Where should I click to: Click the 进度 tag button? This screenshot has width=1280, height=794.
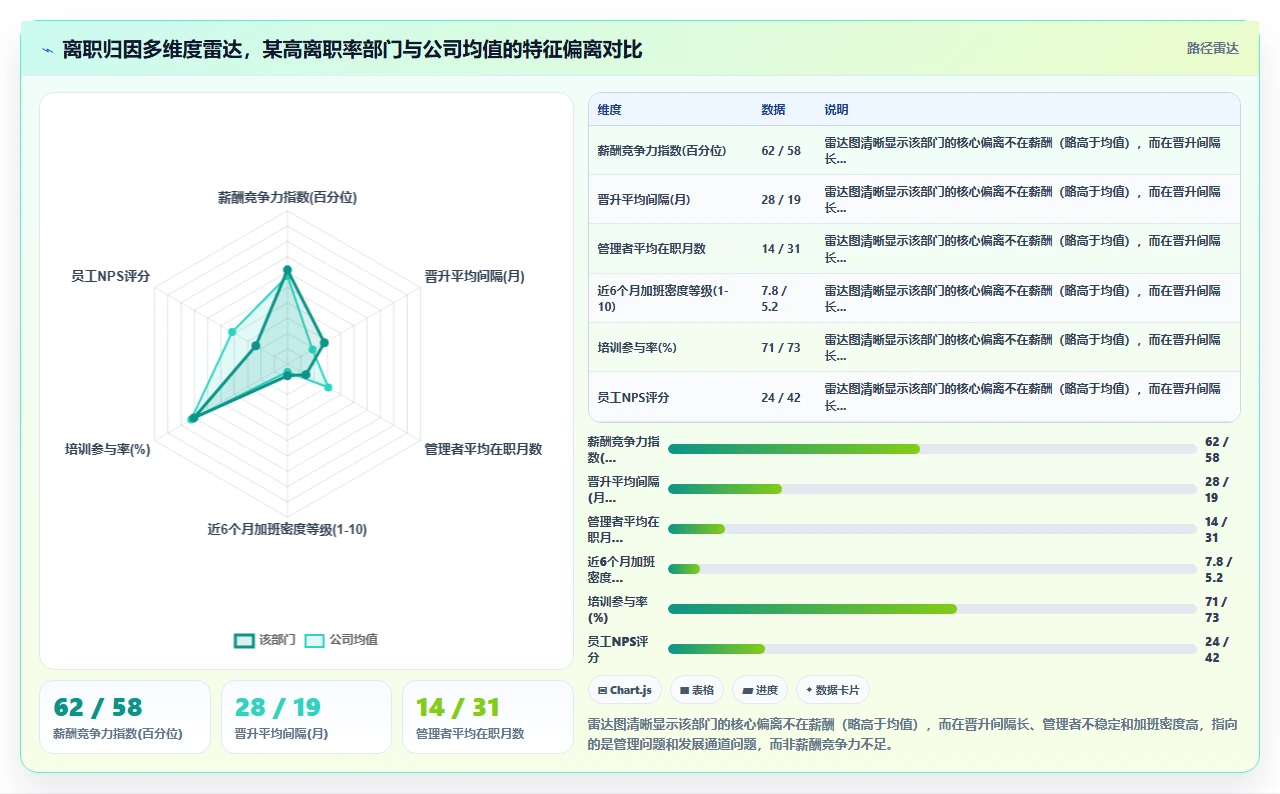tap(760, 690)
